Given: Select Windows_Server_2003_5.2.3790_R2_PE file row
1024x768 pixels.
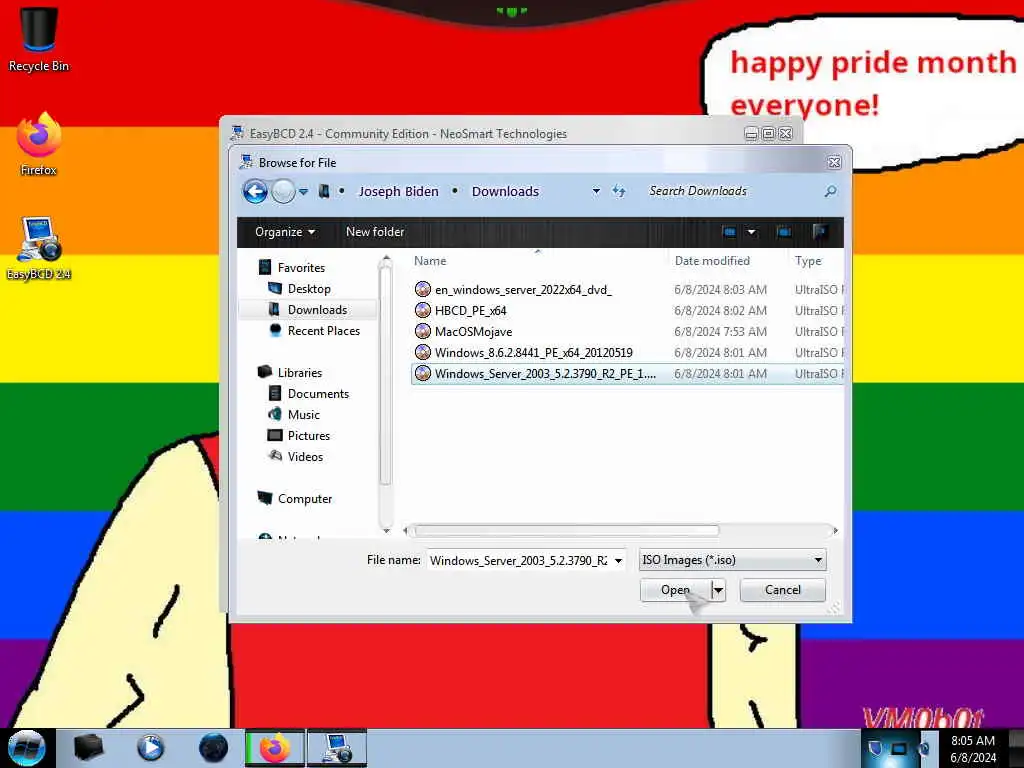Looking at the screenshot, I should (627, 374).
